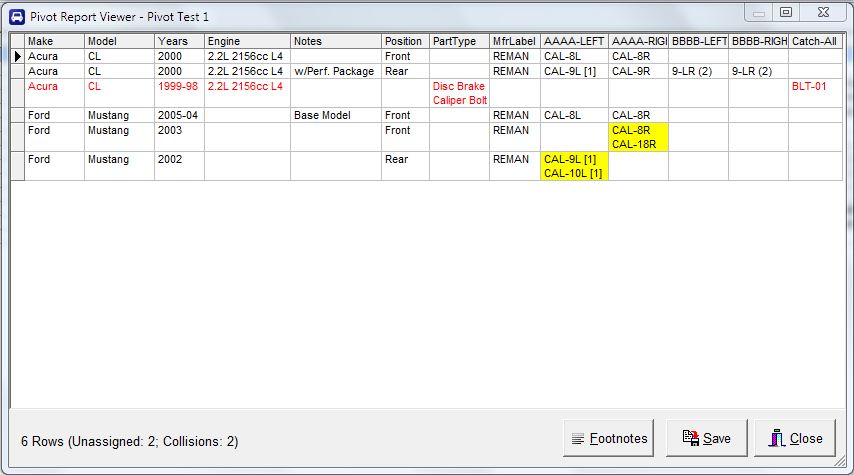Select the Catch-All column header
Viewport: 854px width, 475px height.
click(x=814, y=41)
